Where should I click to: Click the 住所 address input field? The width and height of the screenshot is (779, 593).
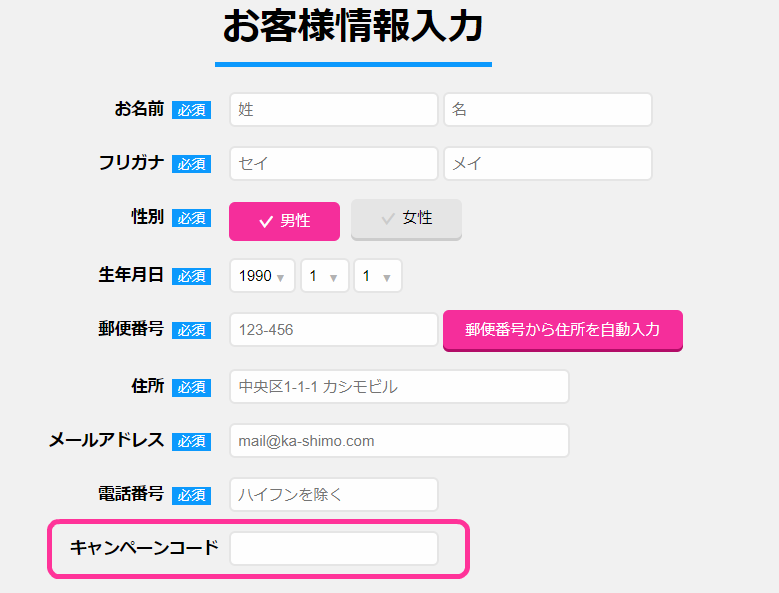point(399,387)
